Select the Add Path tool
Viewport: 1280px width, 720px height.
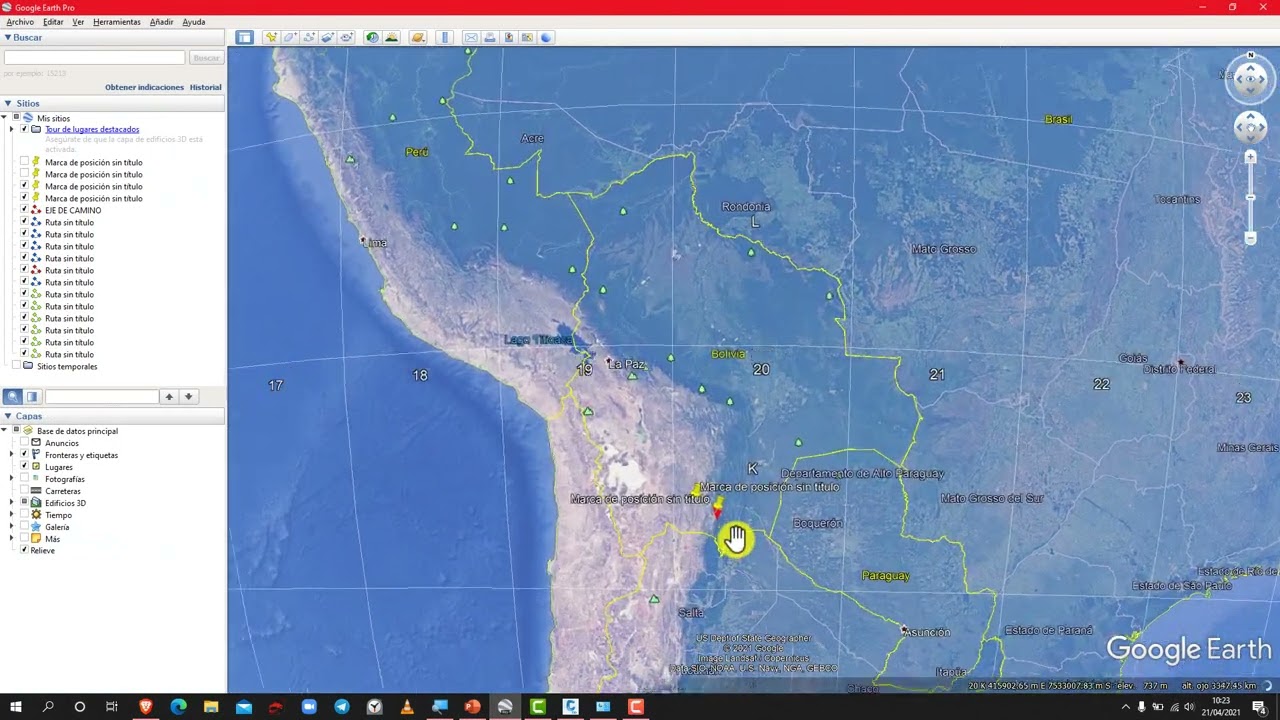click(x=309, y=37)
